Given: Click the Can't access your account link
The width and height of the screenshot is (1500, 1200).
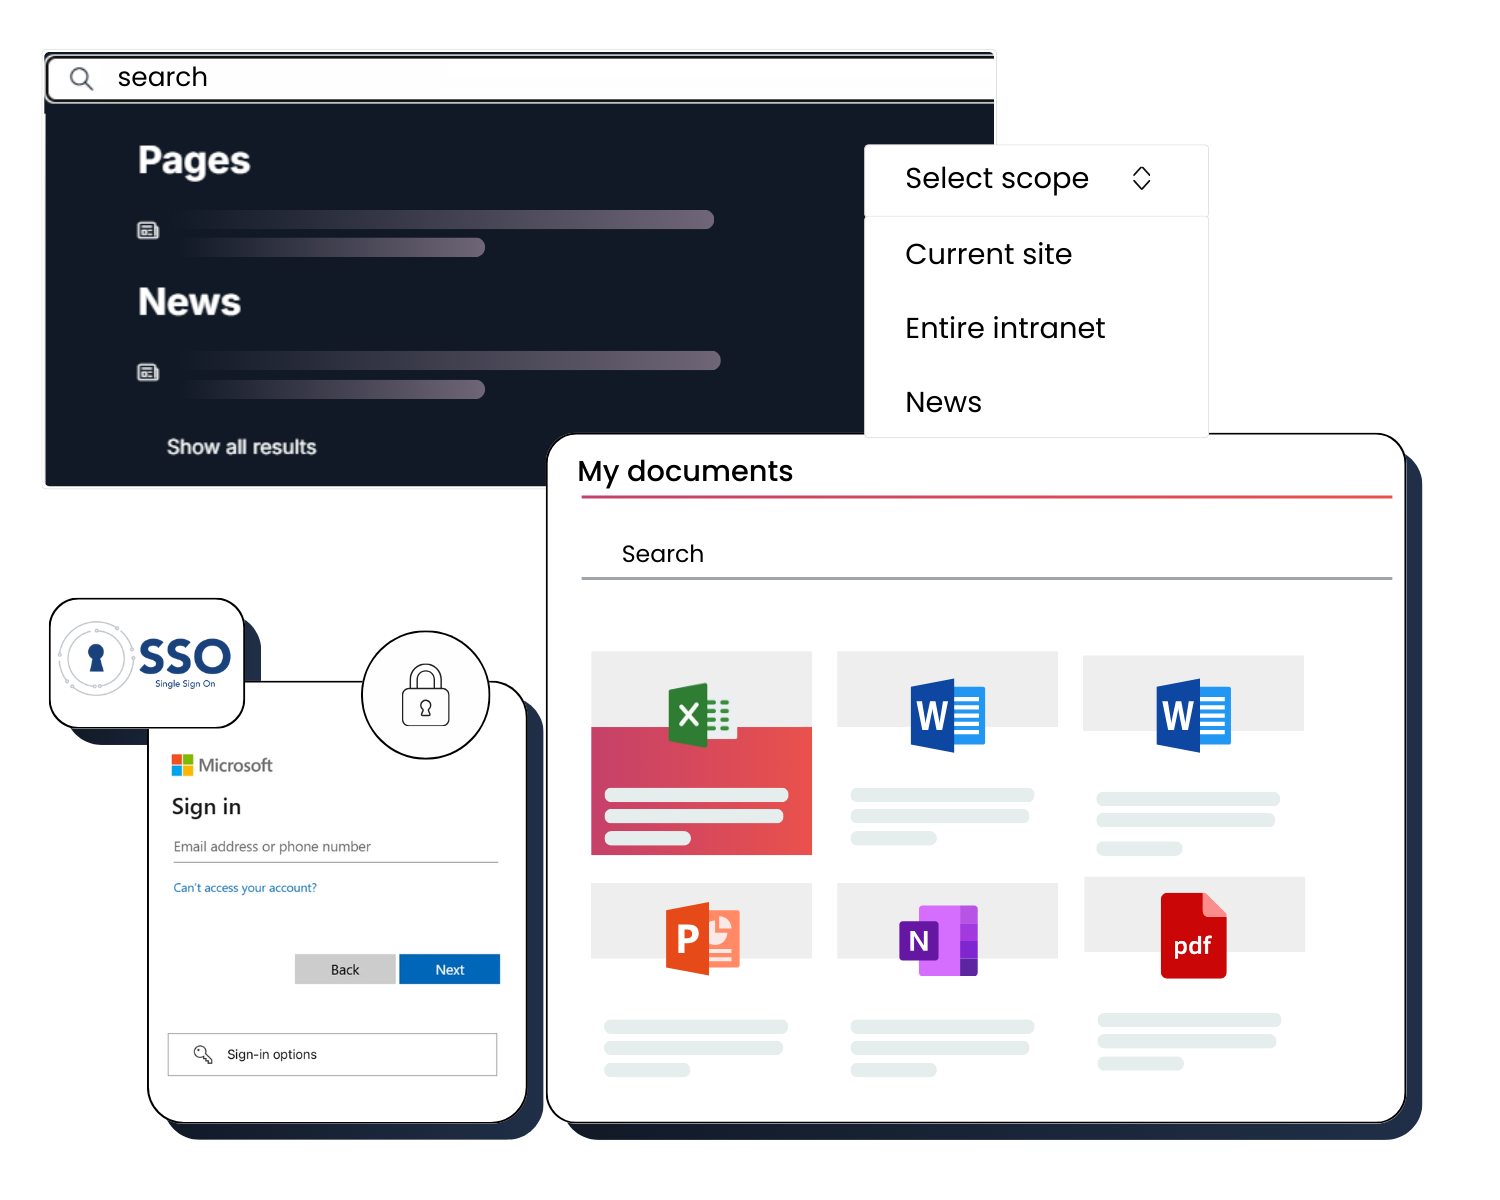Looking at the screenshot, I should click(x=245, y=888).
